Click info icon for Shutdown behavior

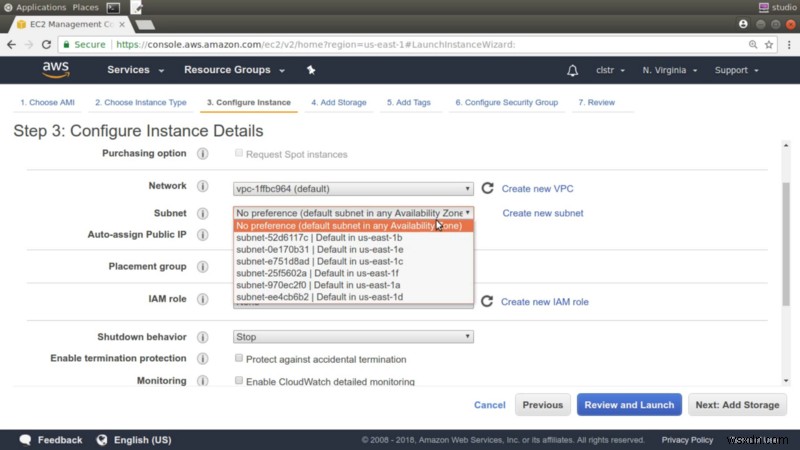tap(202, 338)
